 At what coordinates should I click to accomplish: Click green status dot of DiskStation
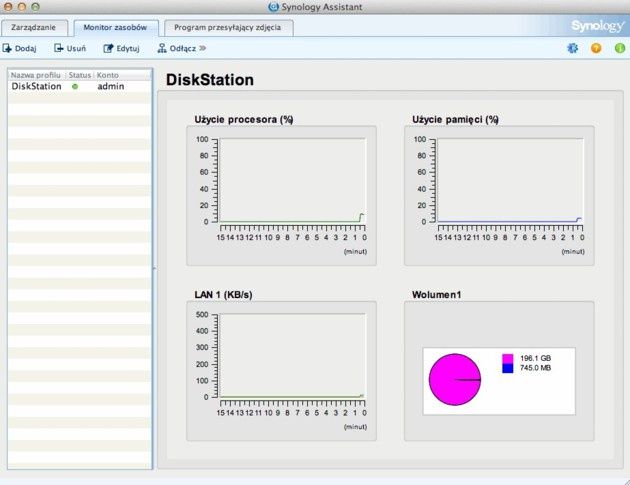coord(75,86)
